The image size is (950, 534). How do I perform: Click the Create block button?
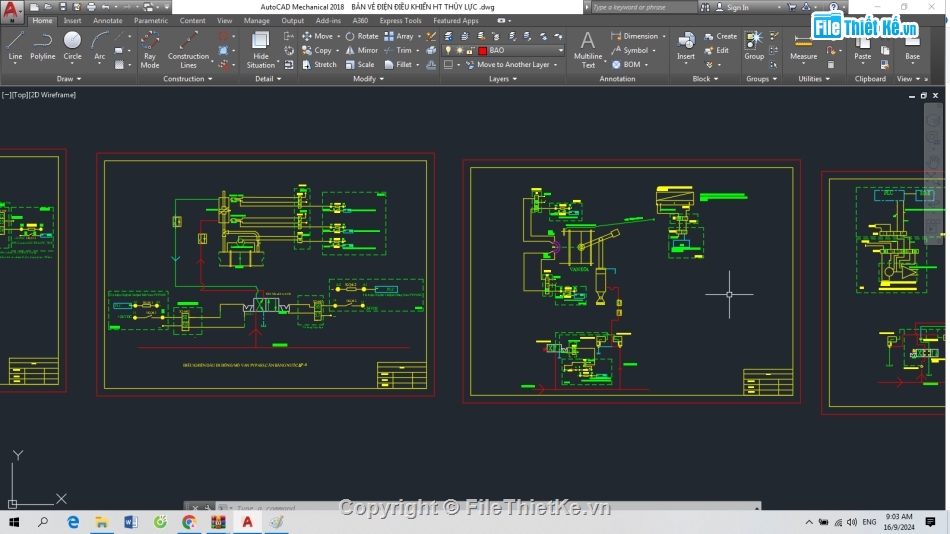pos(720,36)
